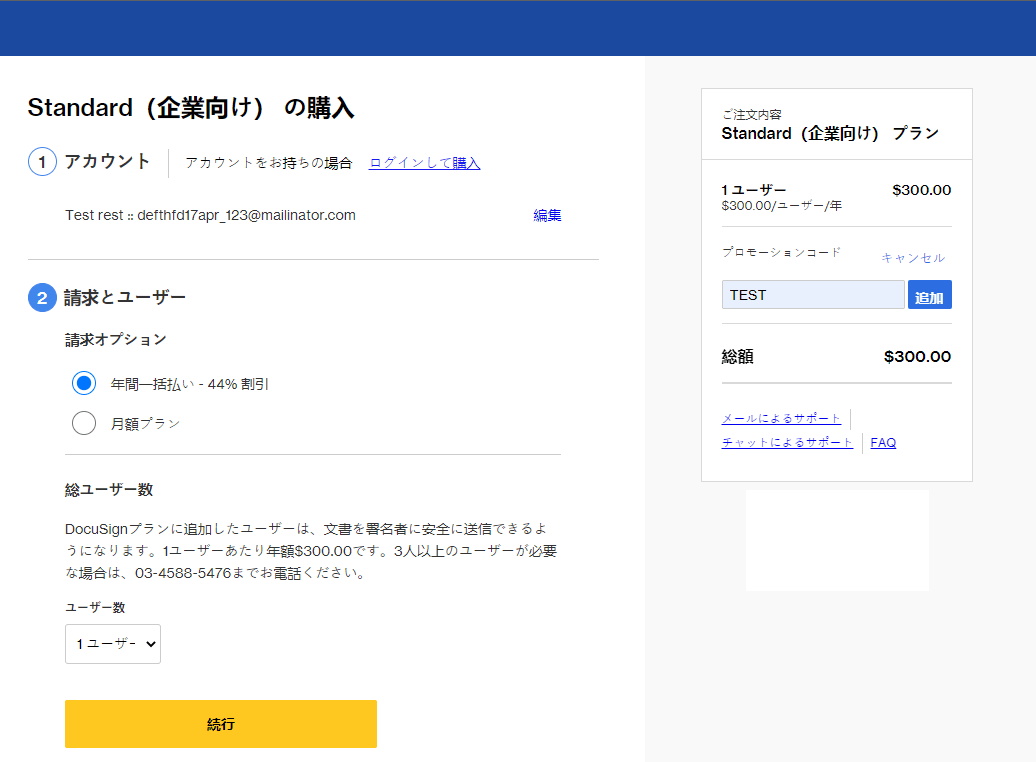Click the 追加 button for promo code
Viewport: 1036px width, 762px height.
[x=930, y=295]
